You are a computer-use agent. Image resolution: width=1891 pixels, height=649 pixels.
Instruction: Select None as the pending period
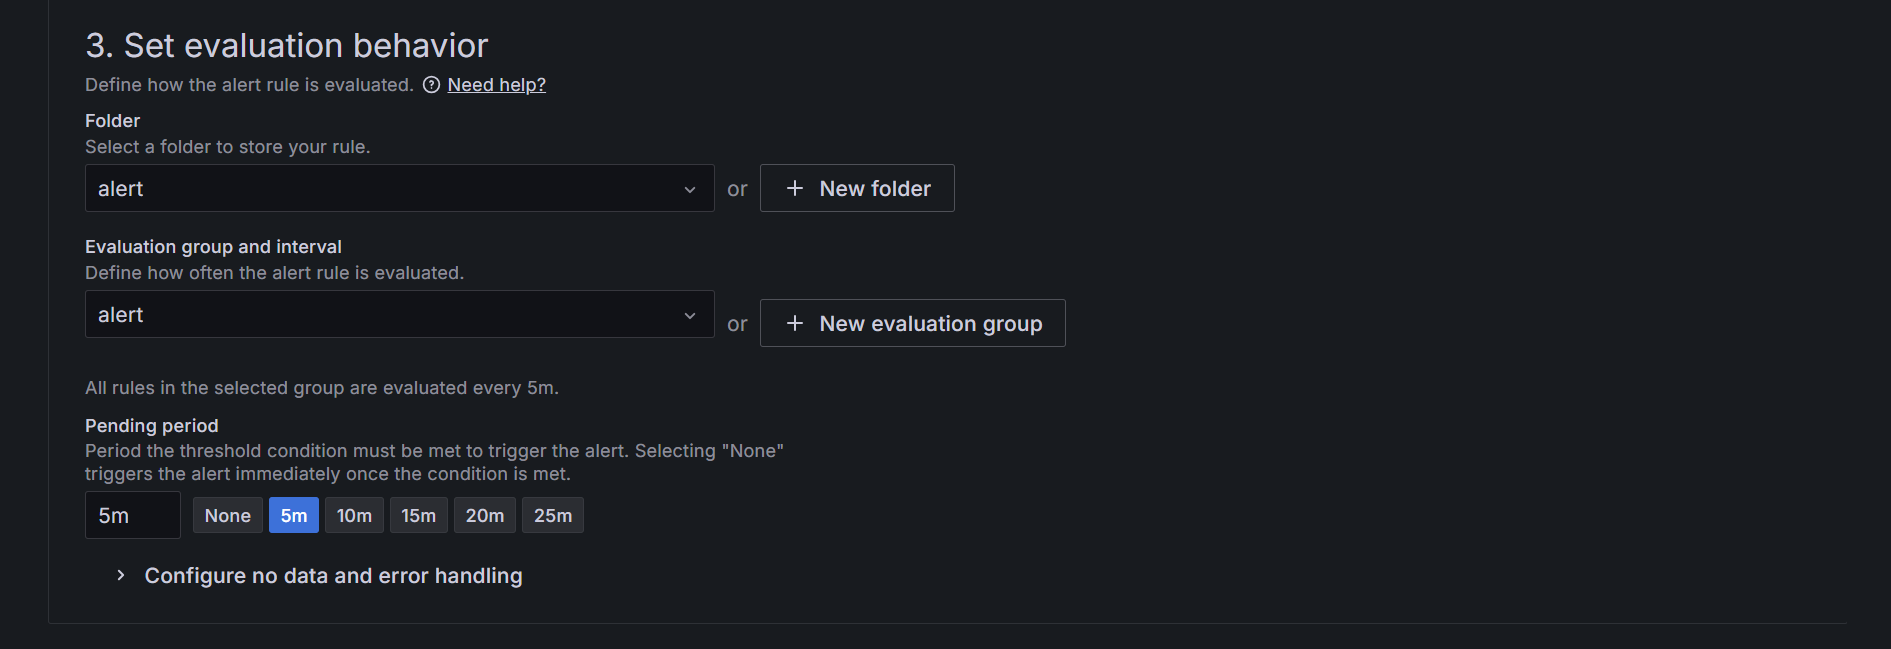click(x=228, y=515)
